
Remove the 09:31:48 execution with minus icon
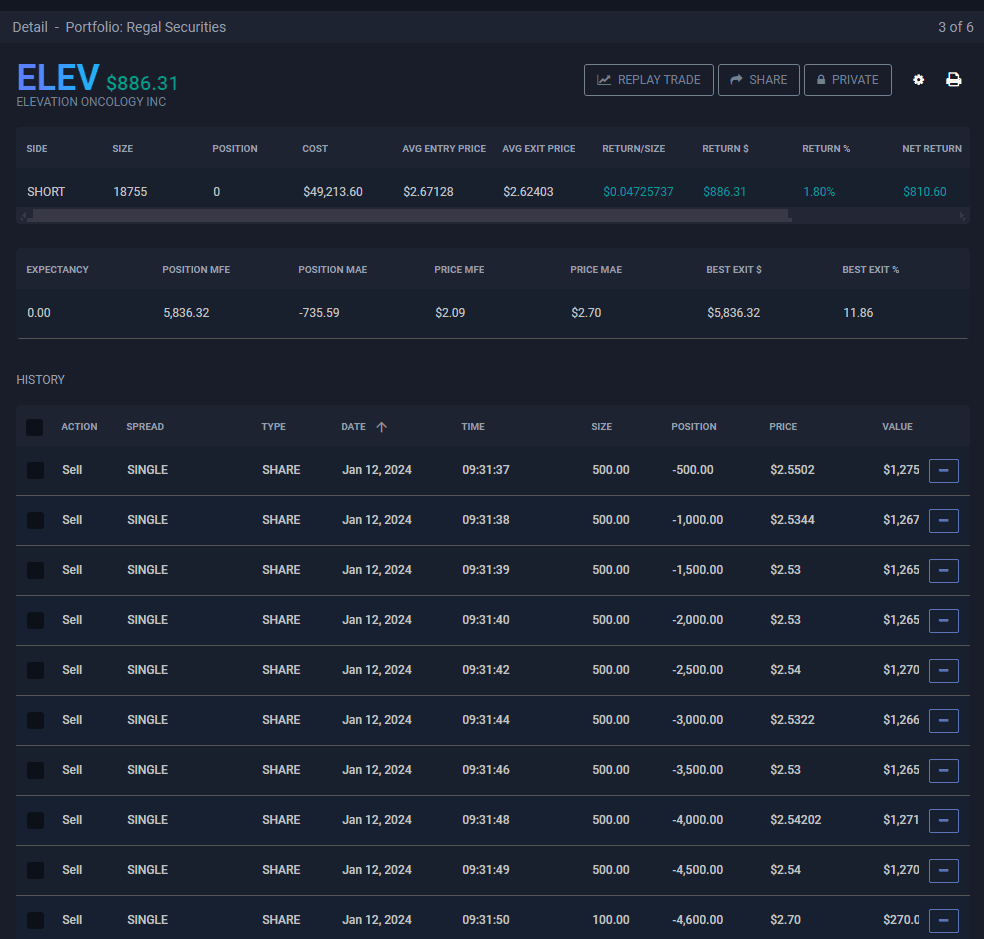pos(943,820)
